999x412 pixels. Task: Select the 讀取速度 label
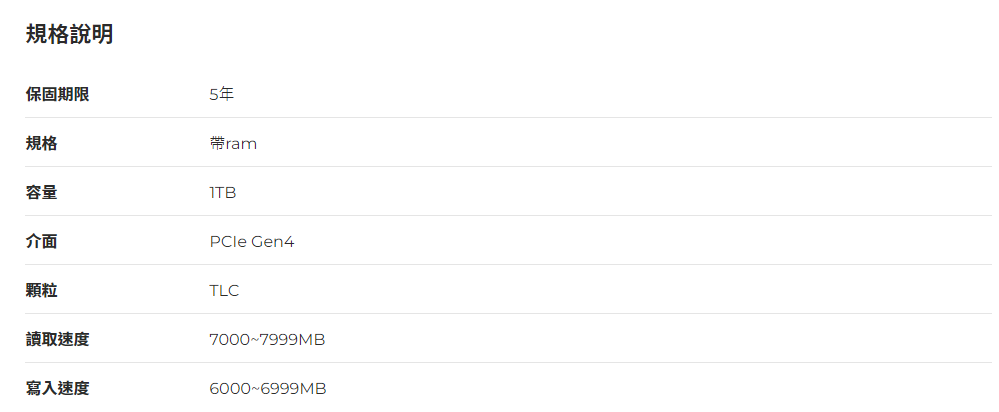point(57,339)
